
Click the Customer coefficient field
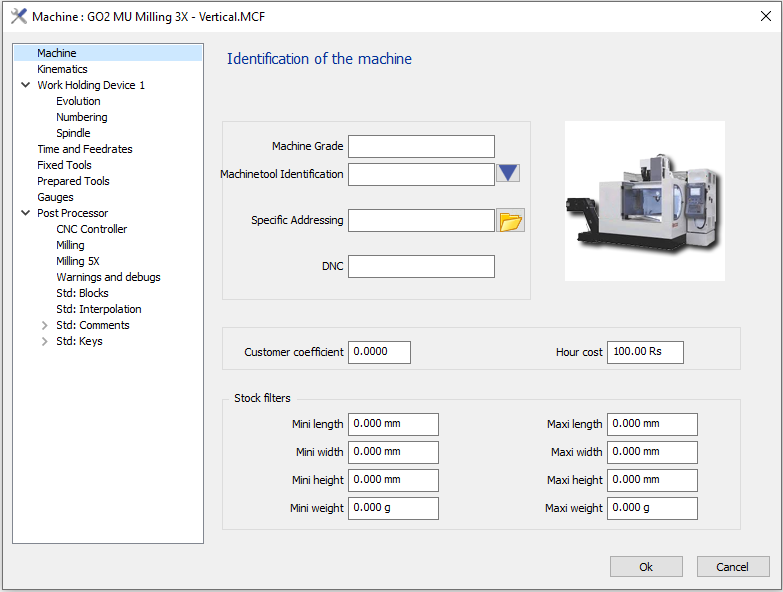tap(379, 352)
